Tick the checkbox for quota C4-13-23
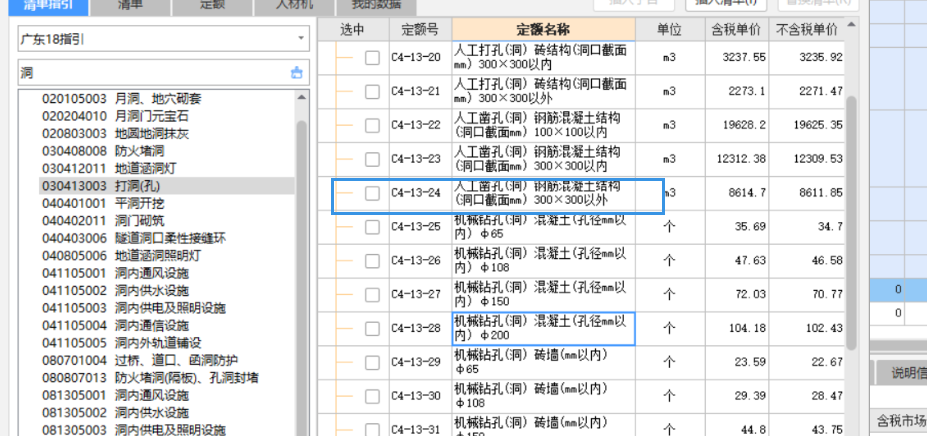This screenshot has height=436, width=927. click(372, 159)
